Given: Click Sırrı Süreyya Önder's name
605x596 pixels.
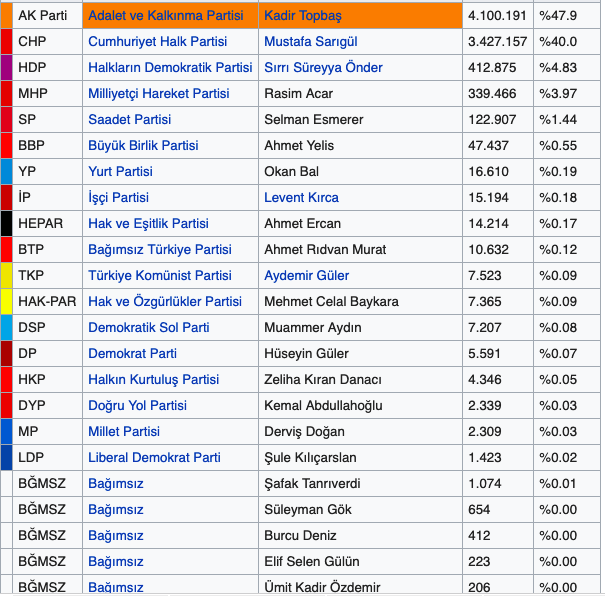Looking at the screenshot, I should pos(323,68).
